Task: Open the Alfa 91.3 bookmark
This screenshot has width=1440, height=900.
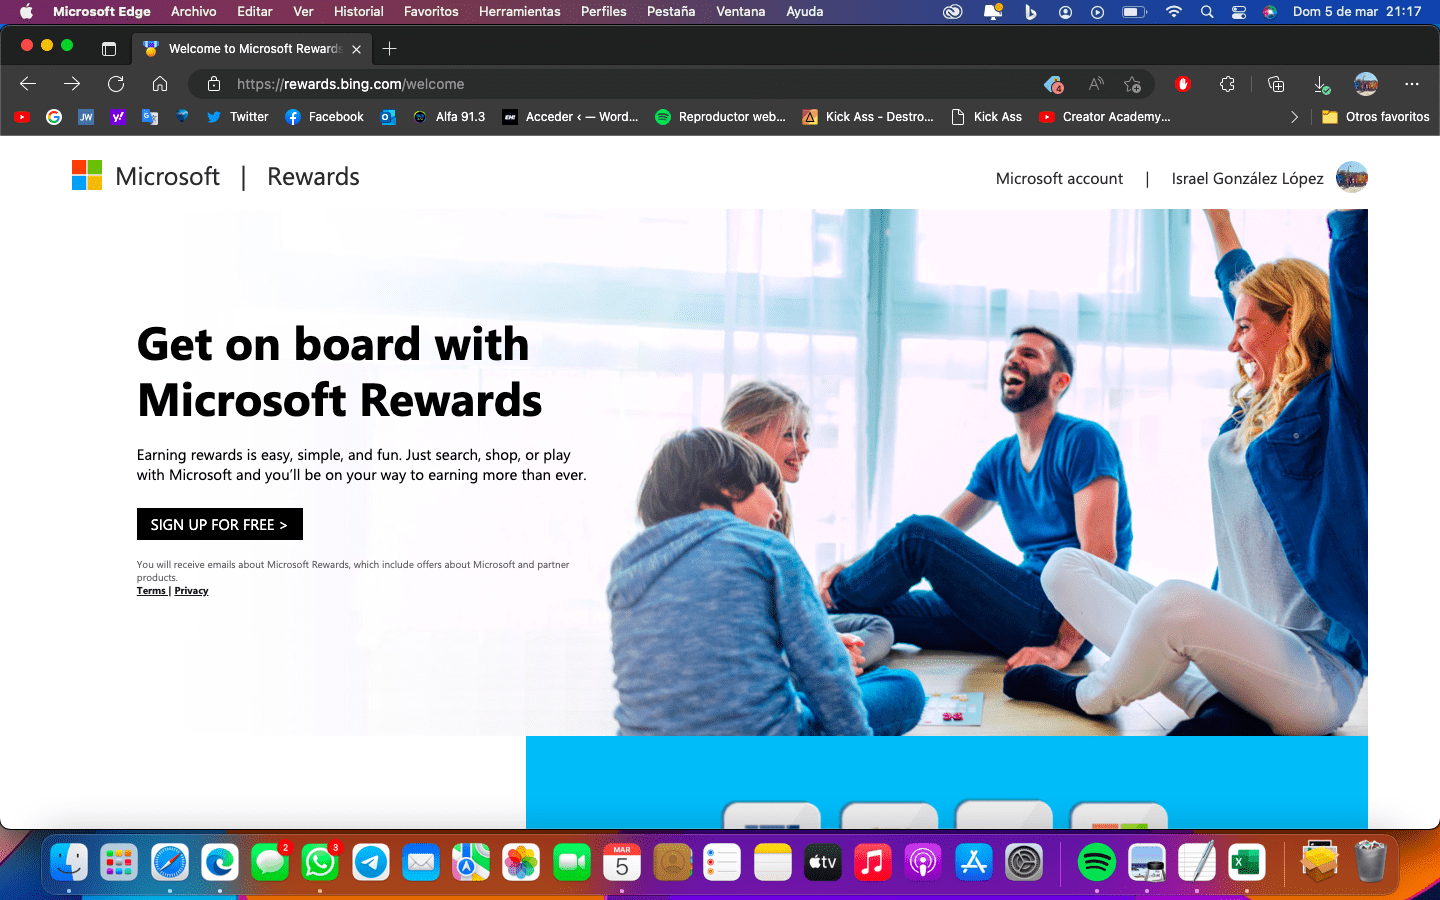Action: [x=449, y=117]
